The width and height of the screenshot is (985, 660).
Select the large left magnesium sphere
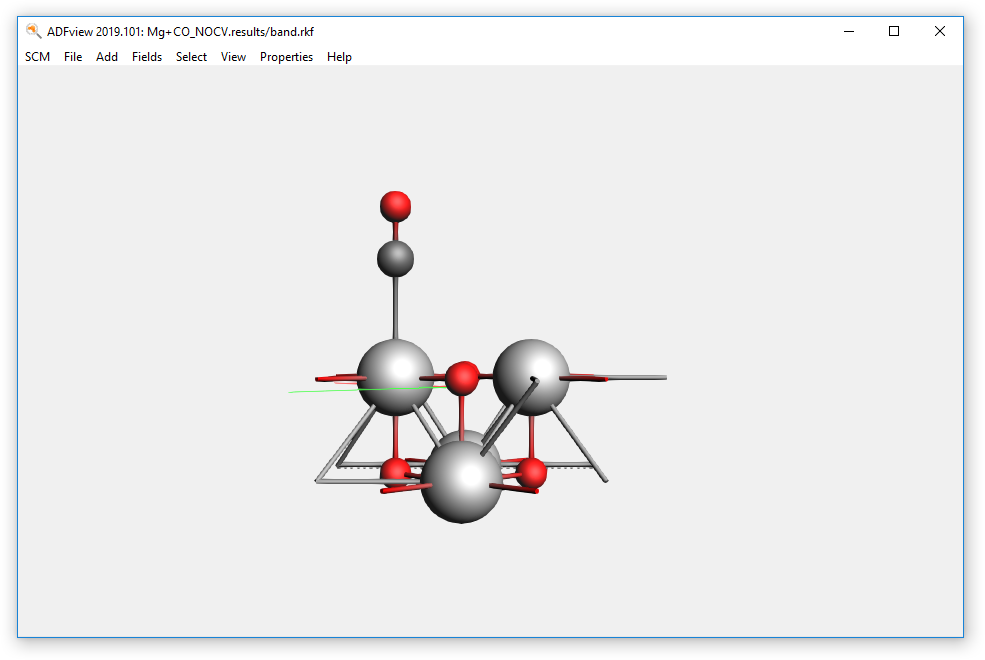(x=396, y=380)
